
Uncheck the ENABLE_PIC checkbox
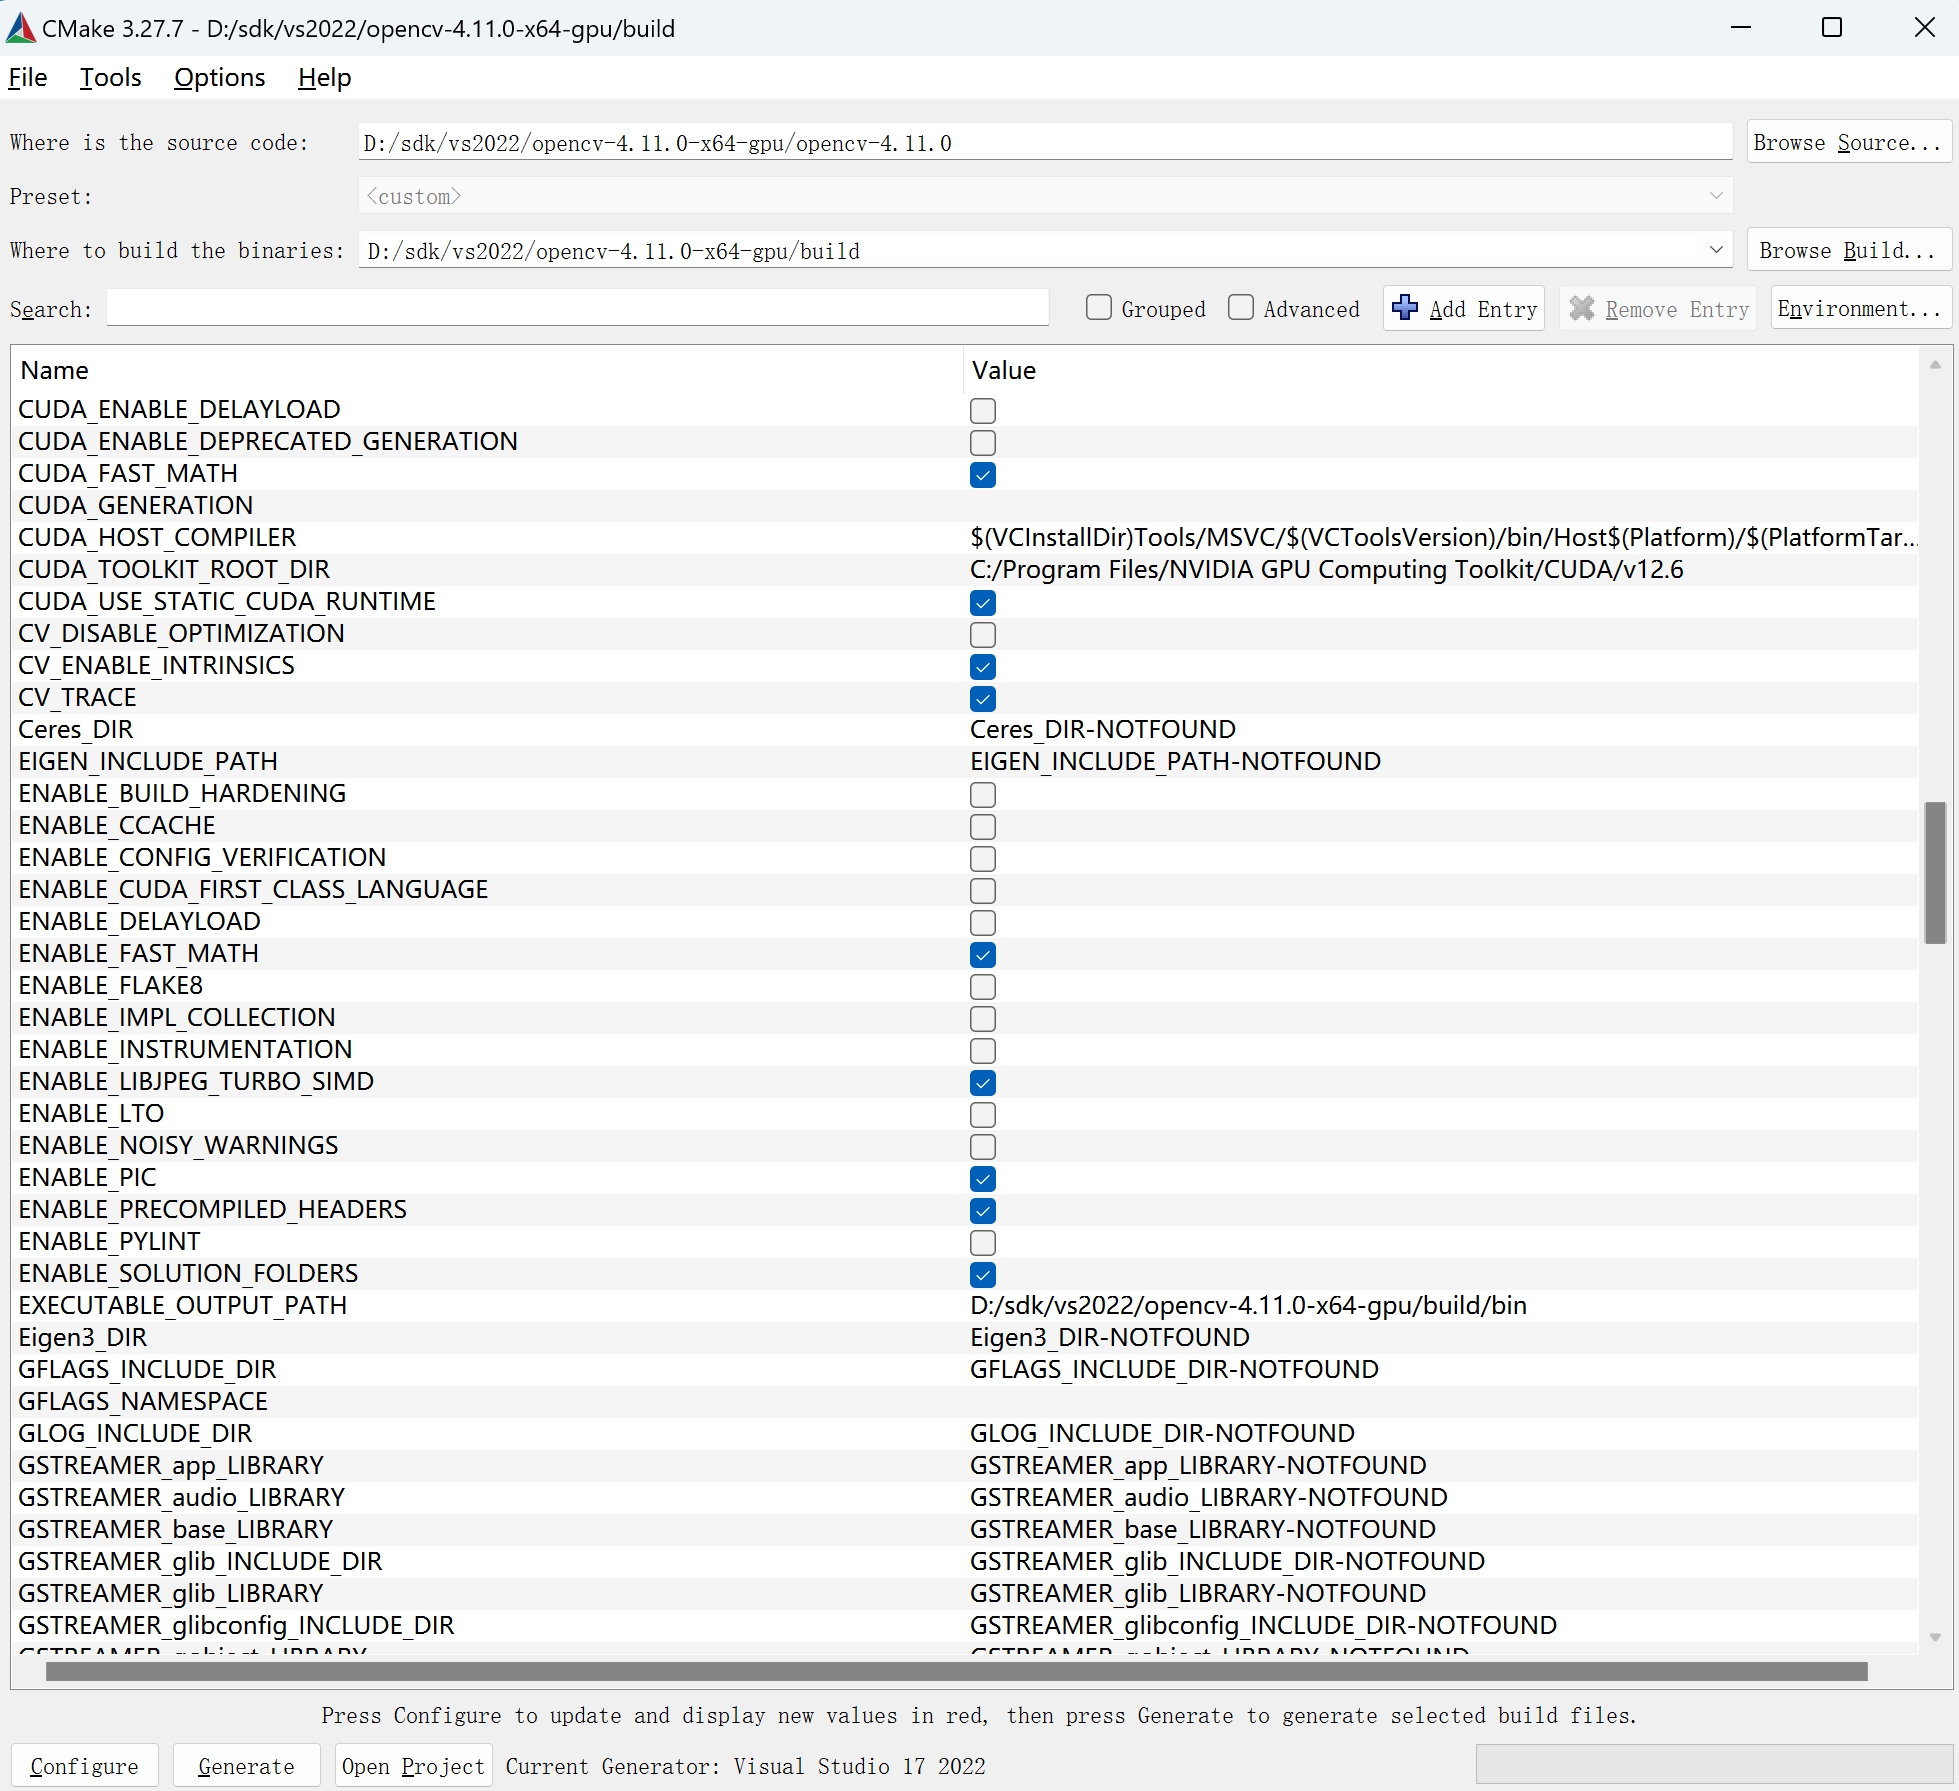[x=983, y=1178]
